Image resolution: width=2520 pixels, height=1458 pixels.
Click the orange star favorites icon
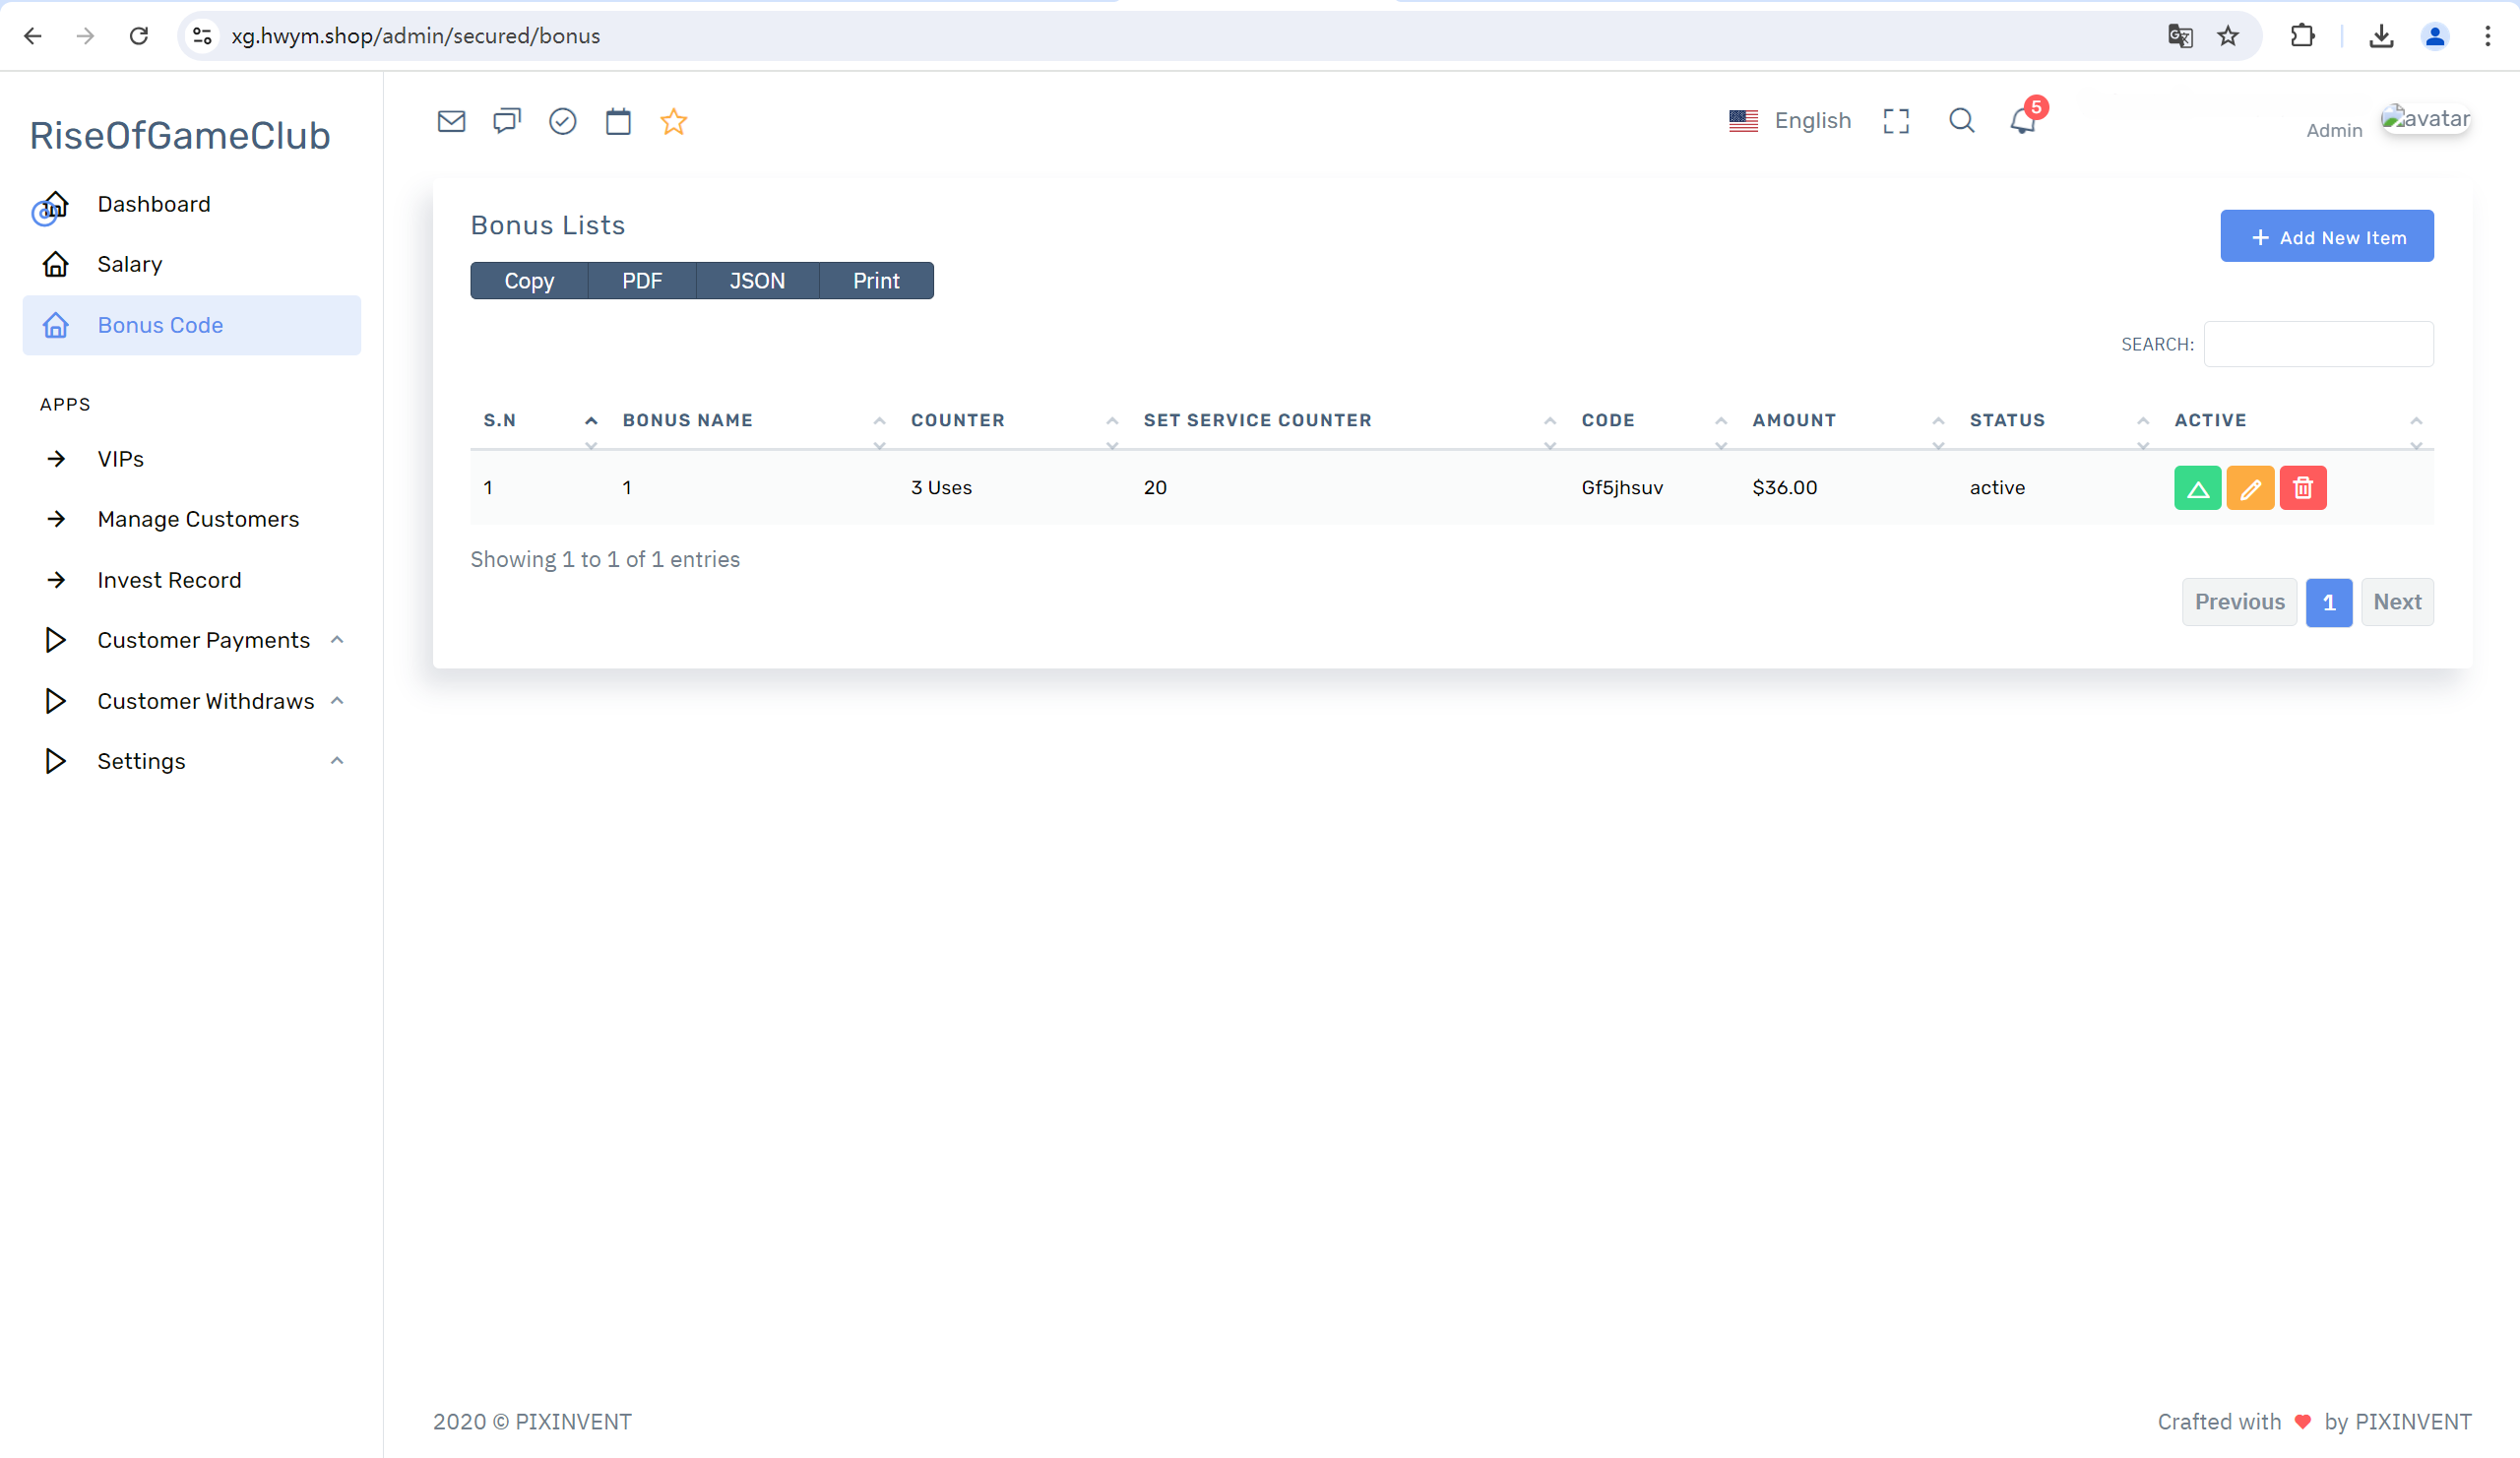click(x=674, y=121)
